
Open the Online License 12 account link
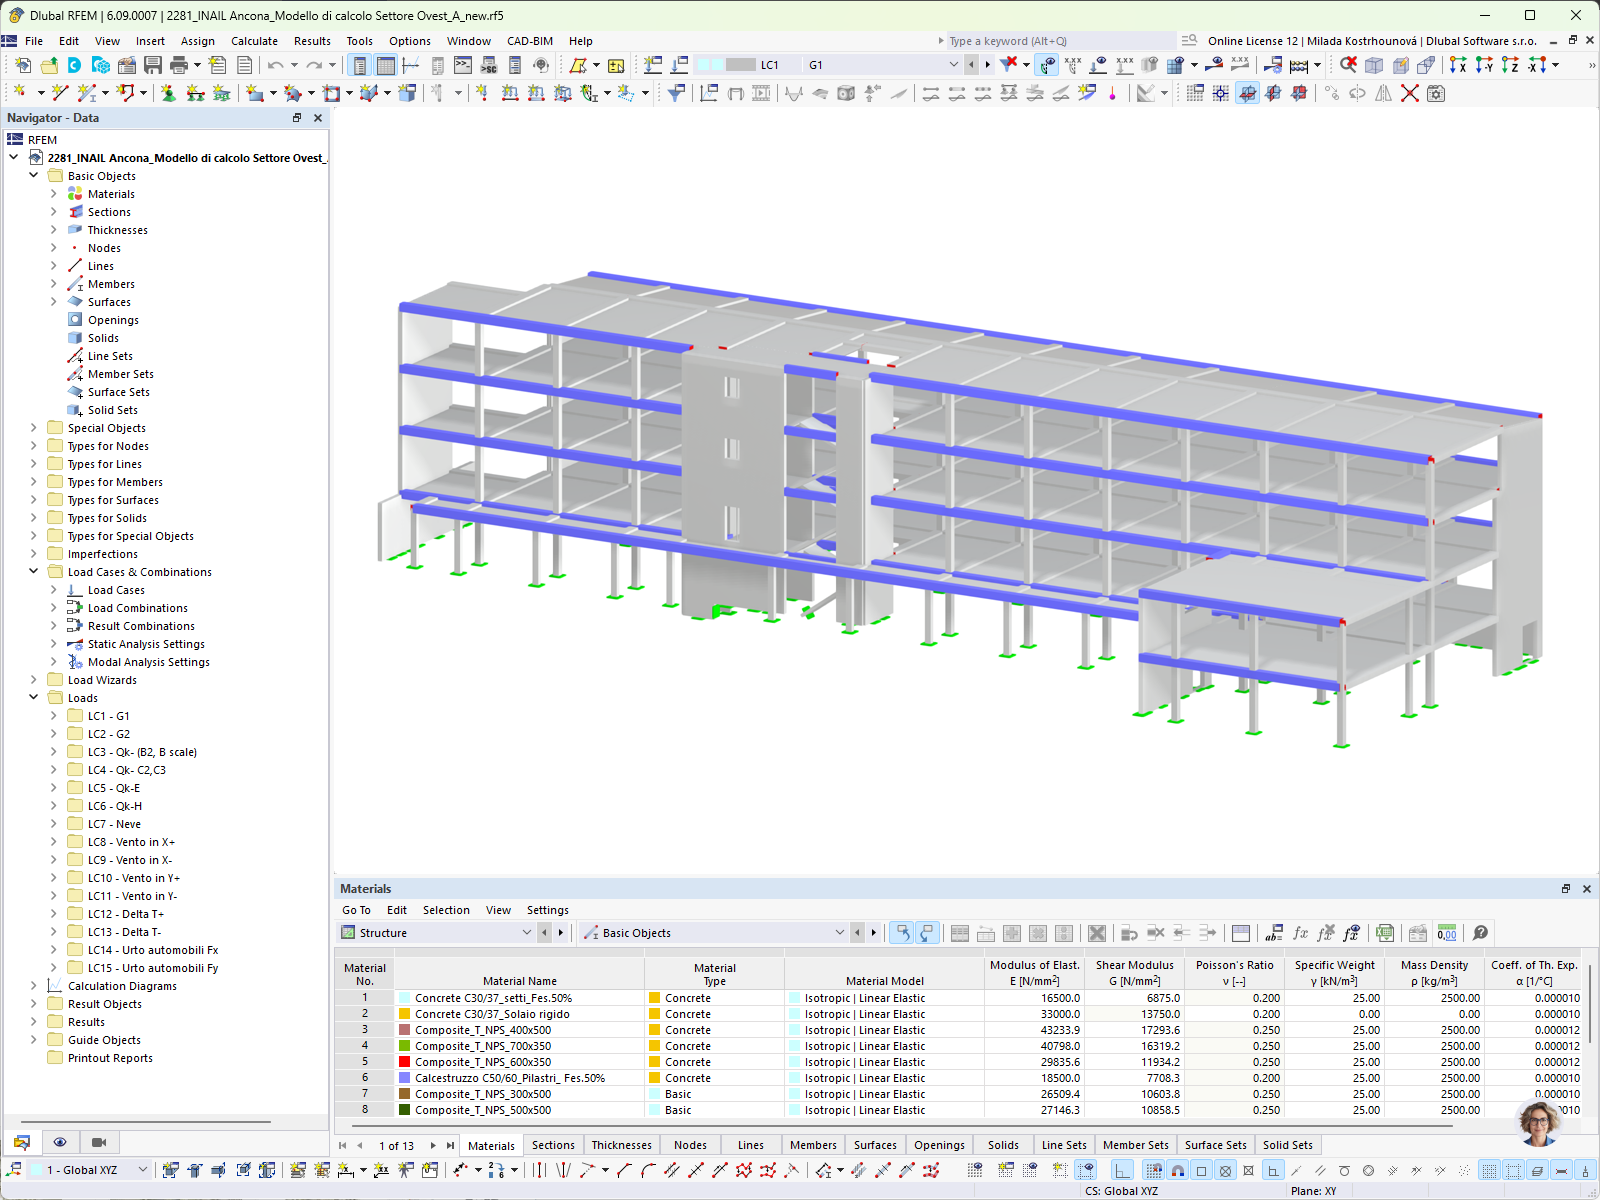point(1251,41)
